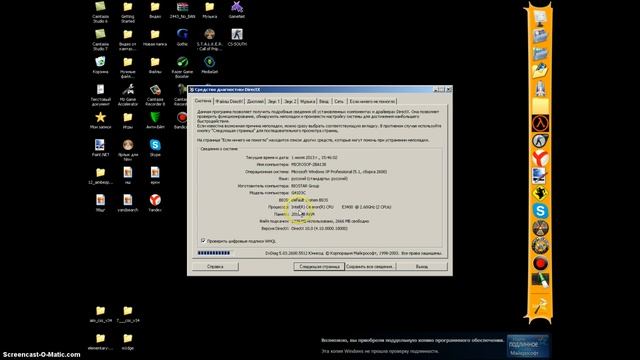Switch to the Система tab
Image resolution: width=640 pixels, height=360 pixels.
coord(203,101)
